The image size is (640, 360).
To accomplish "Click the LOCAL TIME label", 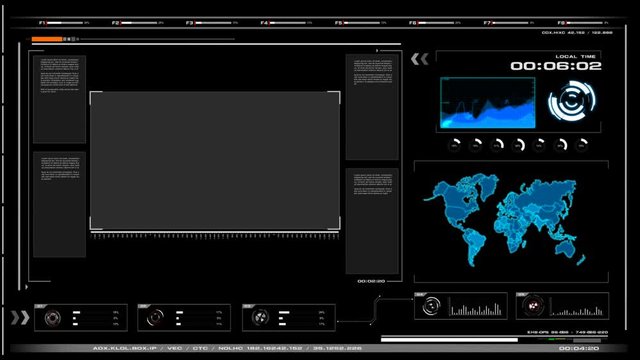I will tap(576, 56).
